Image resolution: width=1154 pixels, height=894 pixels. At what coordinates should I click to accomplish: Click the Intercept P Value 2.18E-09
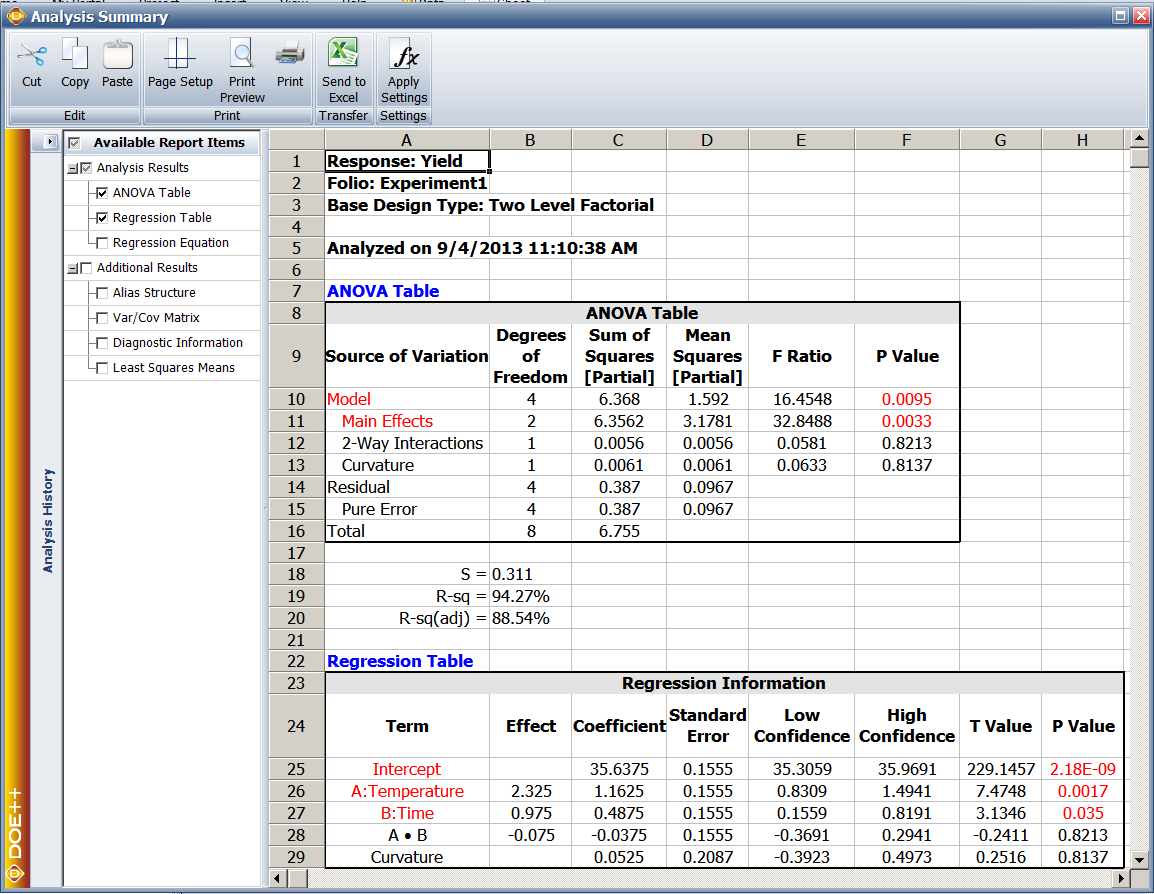tap(1083, 769)
